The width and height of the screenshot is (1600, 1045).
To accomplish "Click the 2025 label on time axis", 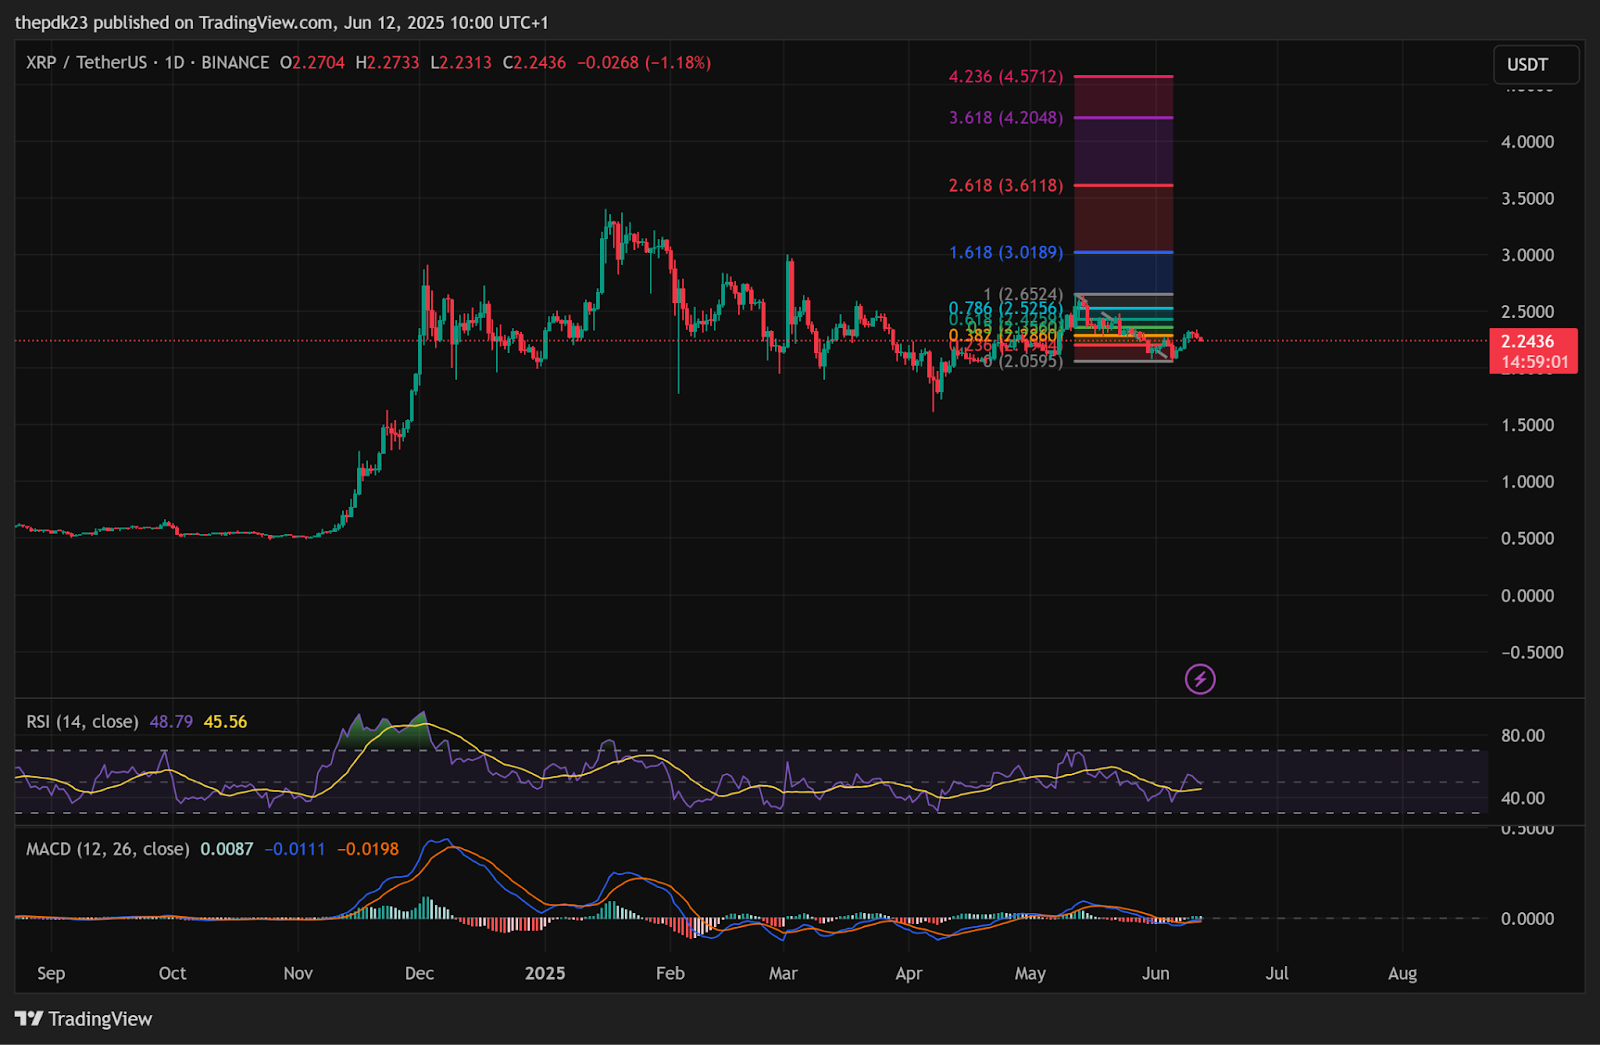I will click(x=545, y=973).
